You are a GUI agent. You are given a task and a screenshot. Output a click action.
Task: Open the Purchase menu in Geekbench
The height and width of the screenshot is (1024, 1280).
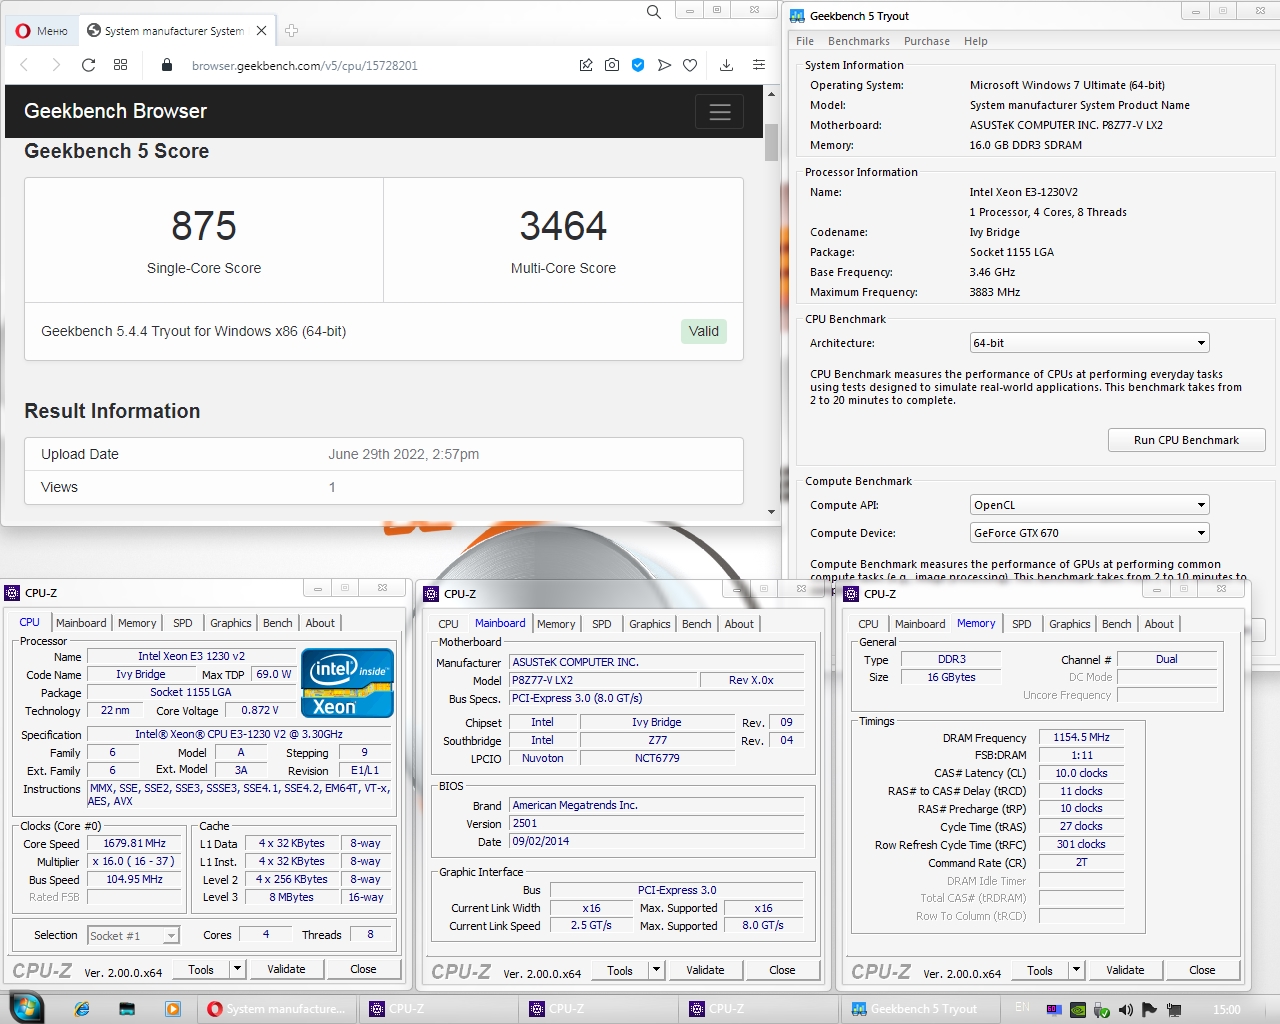click(x=927, y=41)
